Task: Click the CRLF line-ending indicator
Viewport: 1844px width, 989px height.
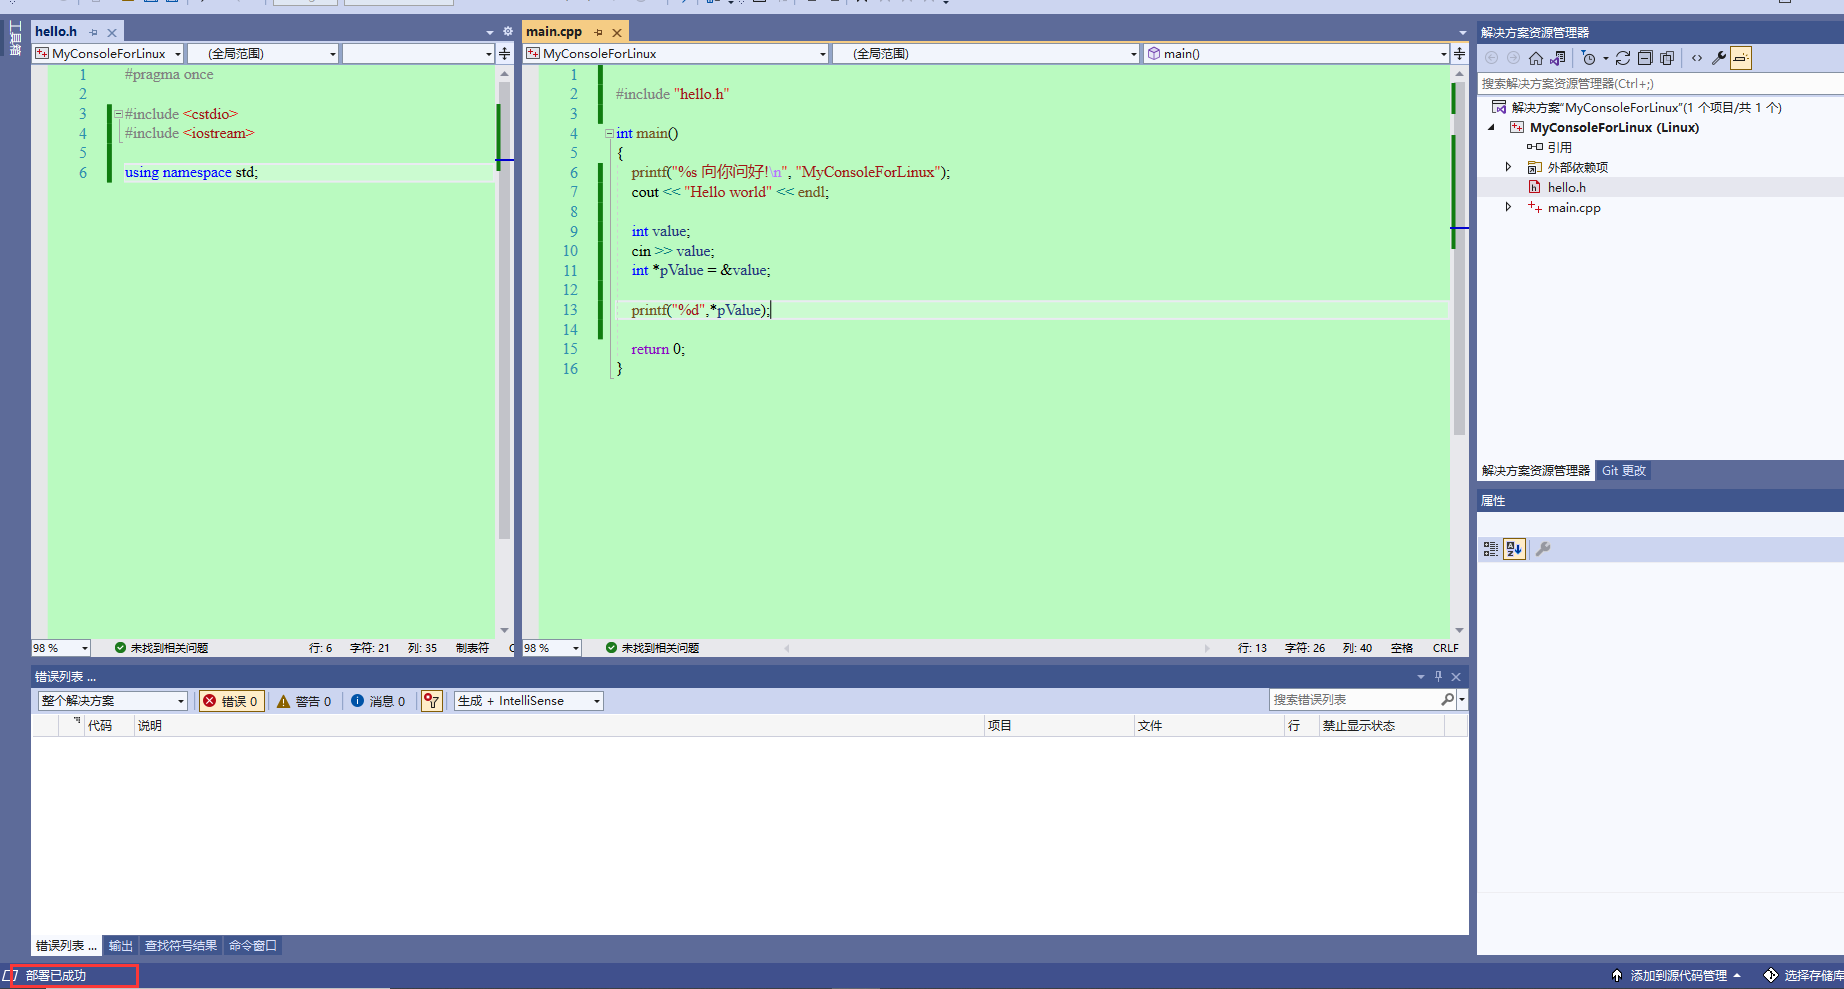Action: click(x=1446, y=648)
